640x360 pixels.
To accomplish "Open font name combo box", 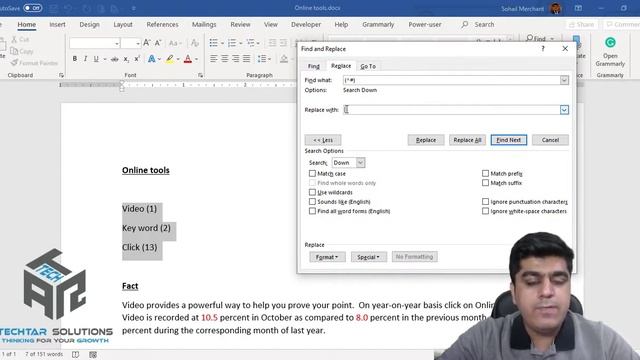I will point(95,43).
